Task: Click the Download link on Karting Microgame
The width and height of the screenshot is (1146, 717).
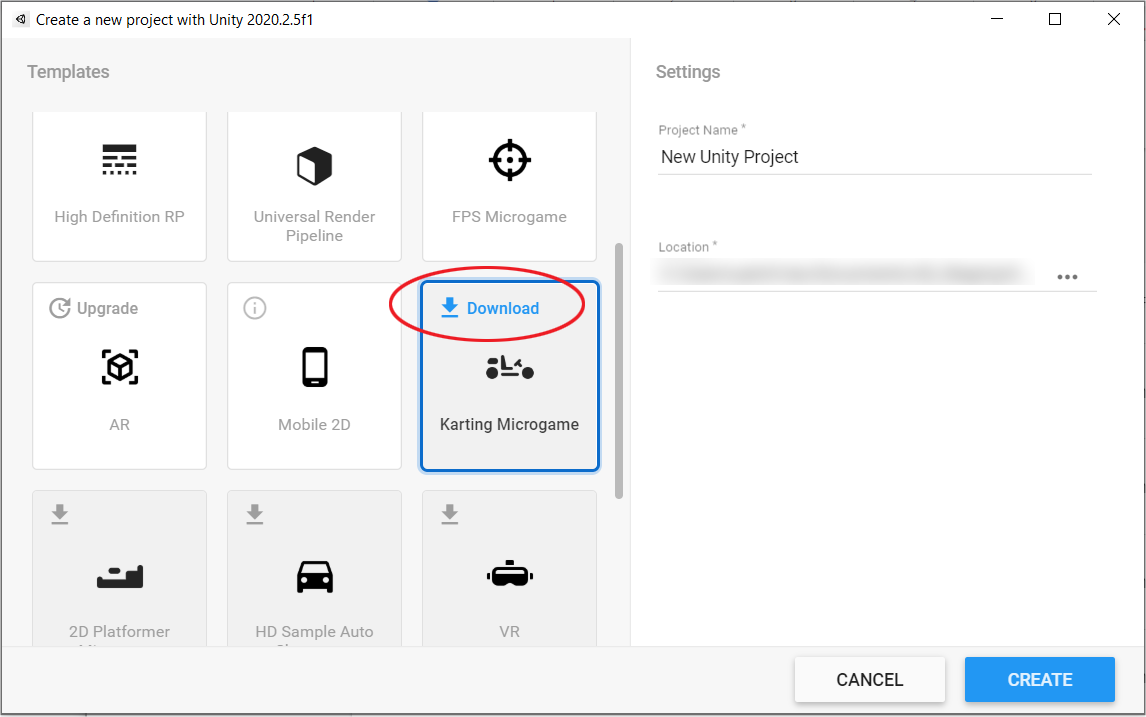Action: point(503,308)
